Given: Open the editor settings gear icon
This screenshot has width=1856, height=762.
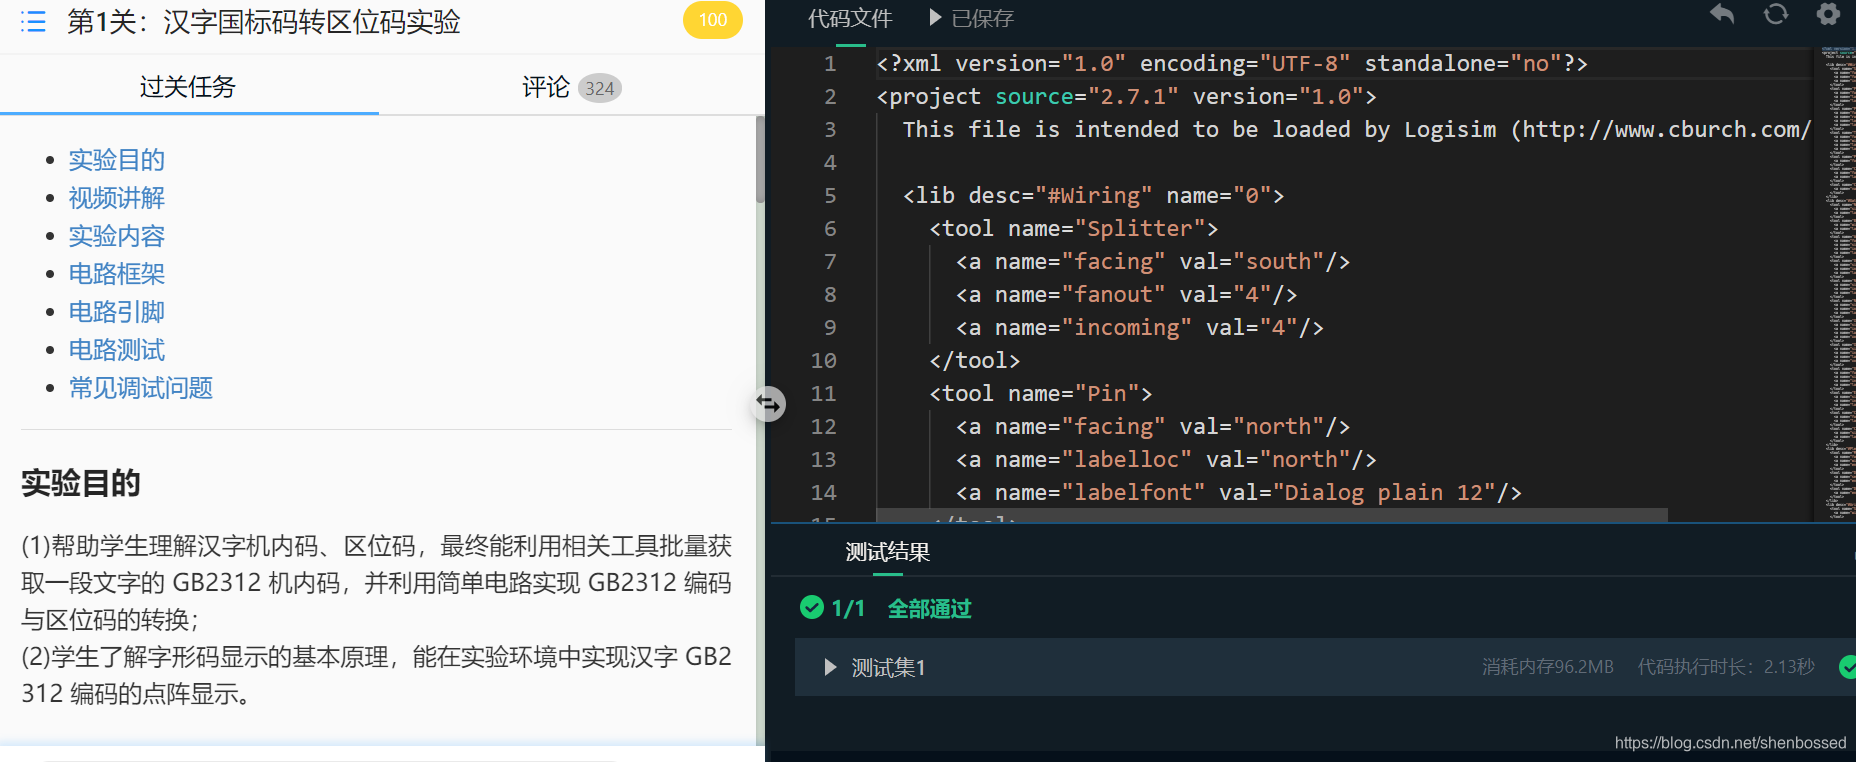Looking at the screenshot, I should [x=1828, y=14].
